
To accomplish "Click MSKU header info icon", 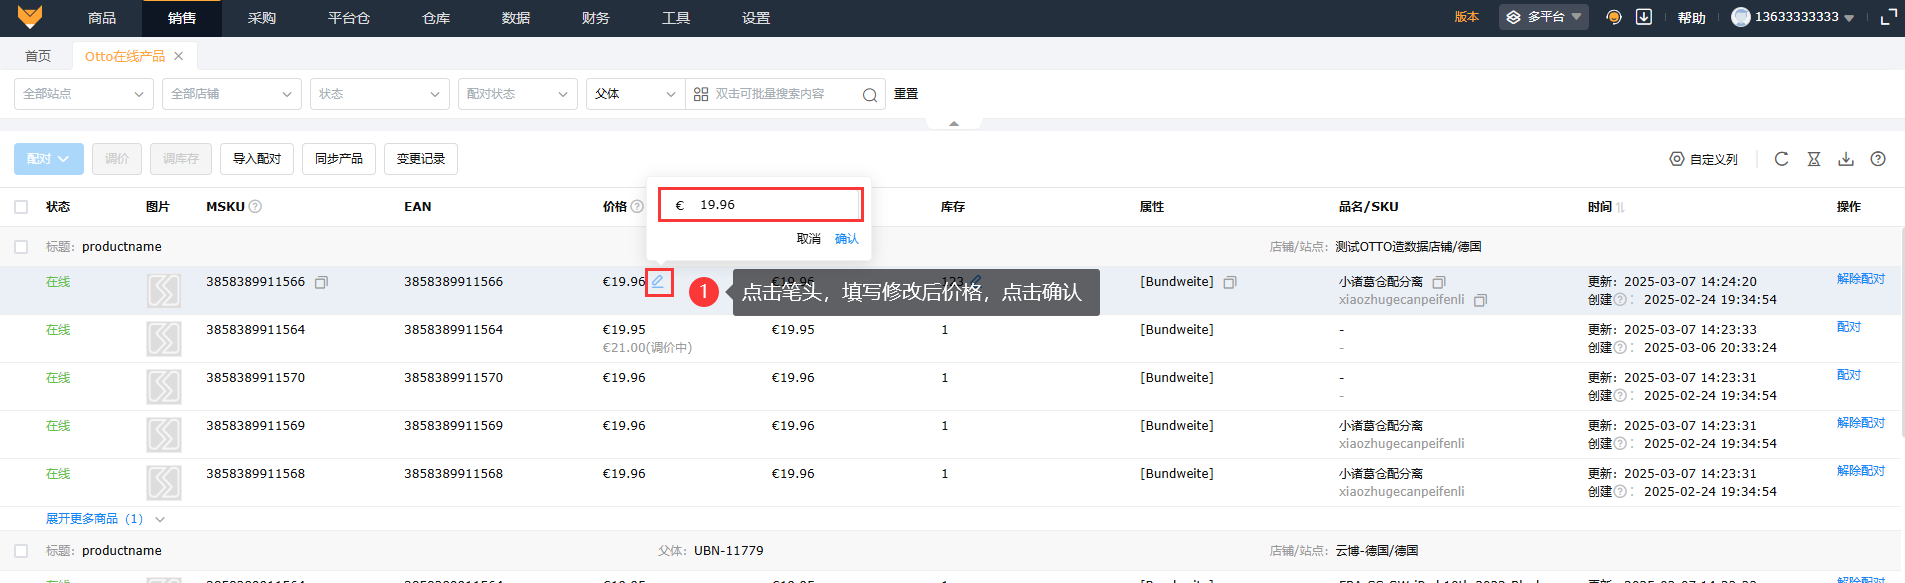I will click(255, 207).
